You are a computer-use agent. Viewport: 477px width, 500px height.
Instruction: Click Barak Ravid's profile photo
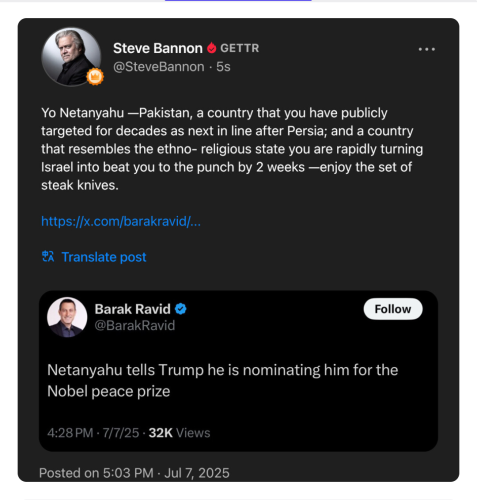point(67,317)
